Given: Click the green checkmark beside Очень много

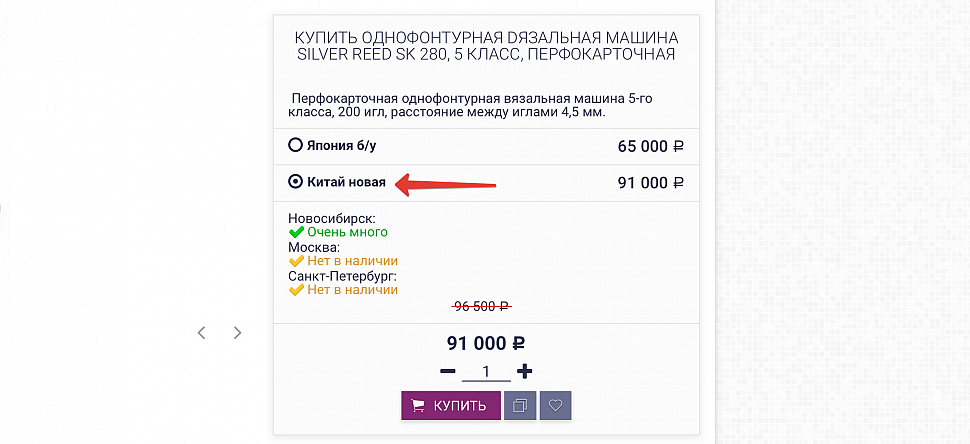Looking at the screenshot, I should point(296,233).
